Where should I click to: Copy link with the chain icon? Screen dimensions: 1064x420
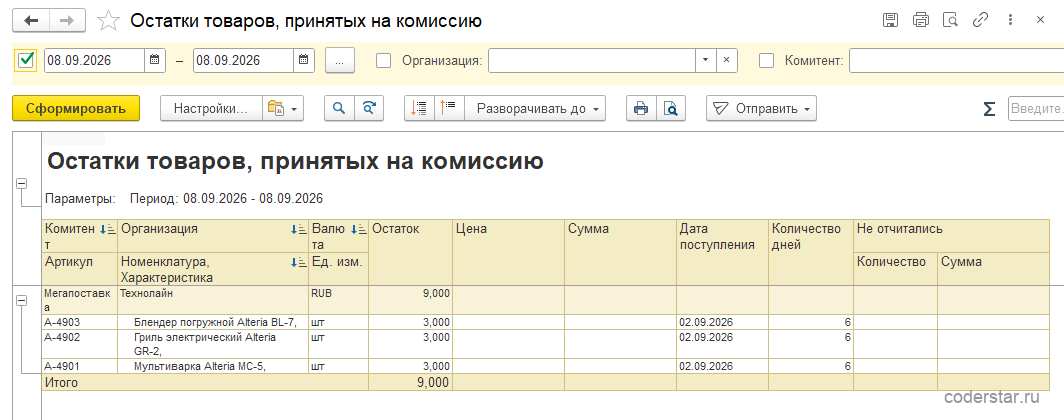pos(980,20)
